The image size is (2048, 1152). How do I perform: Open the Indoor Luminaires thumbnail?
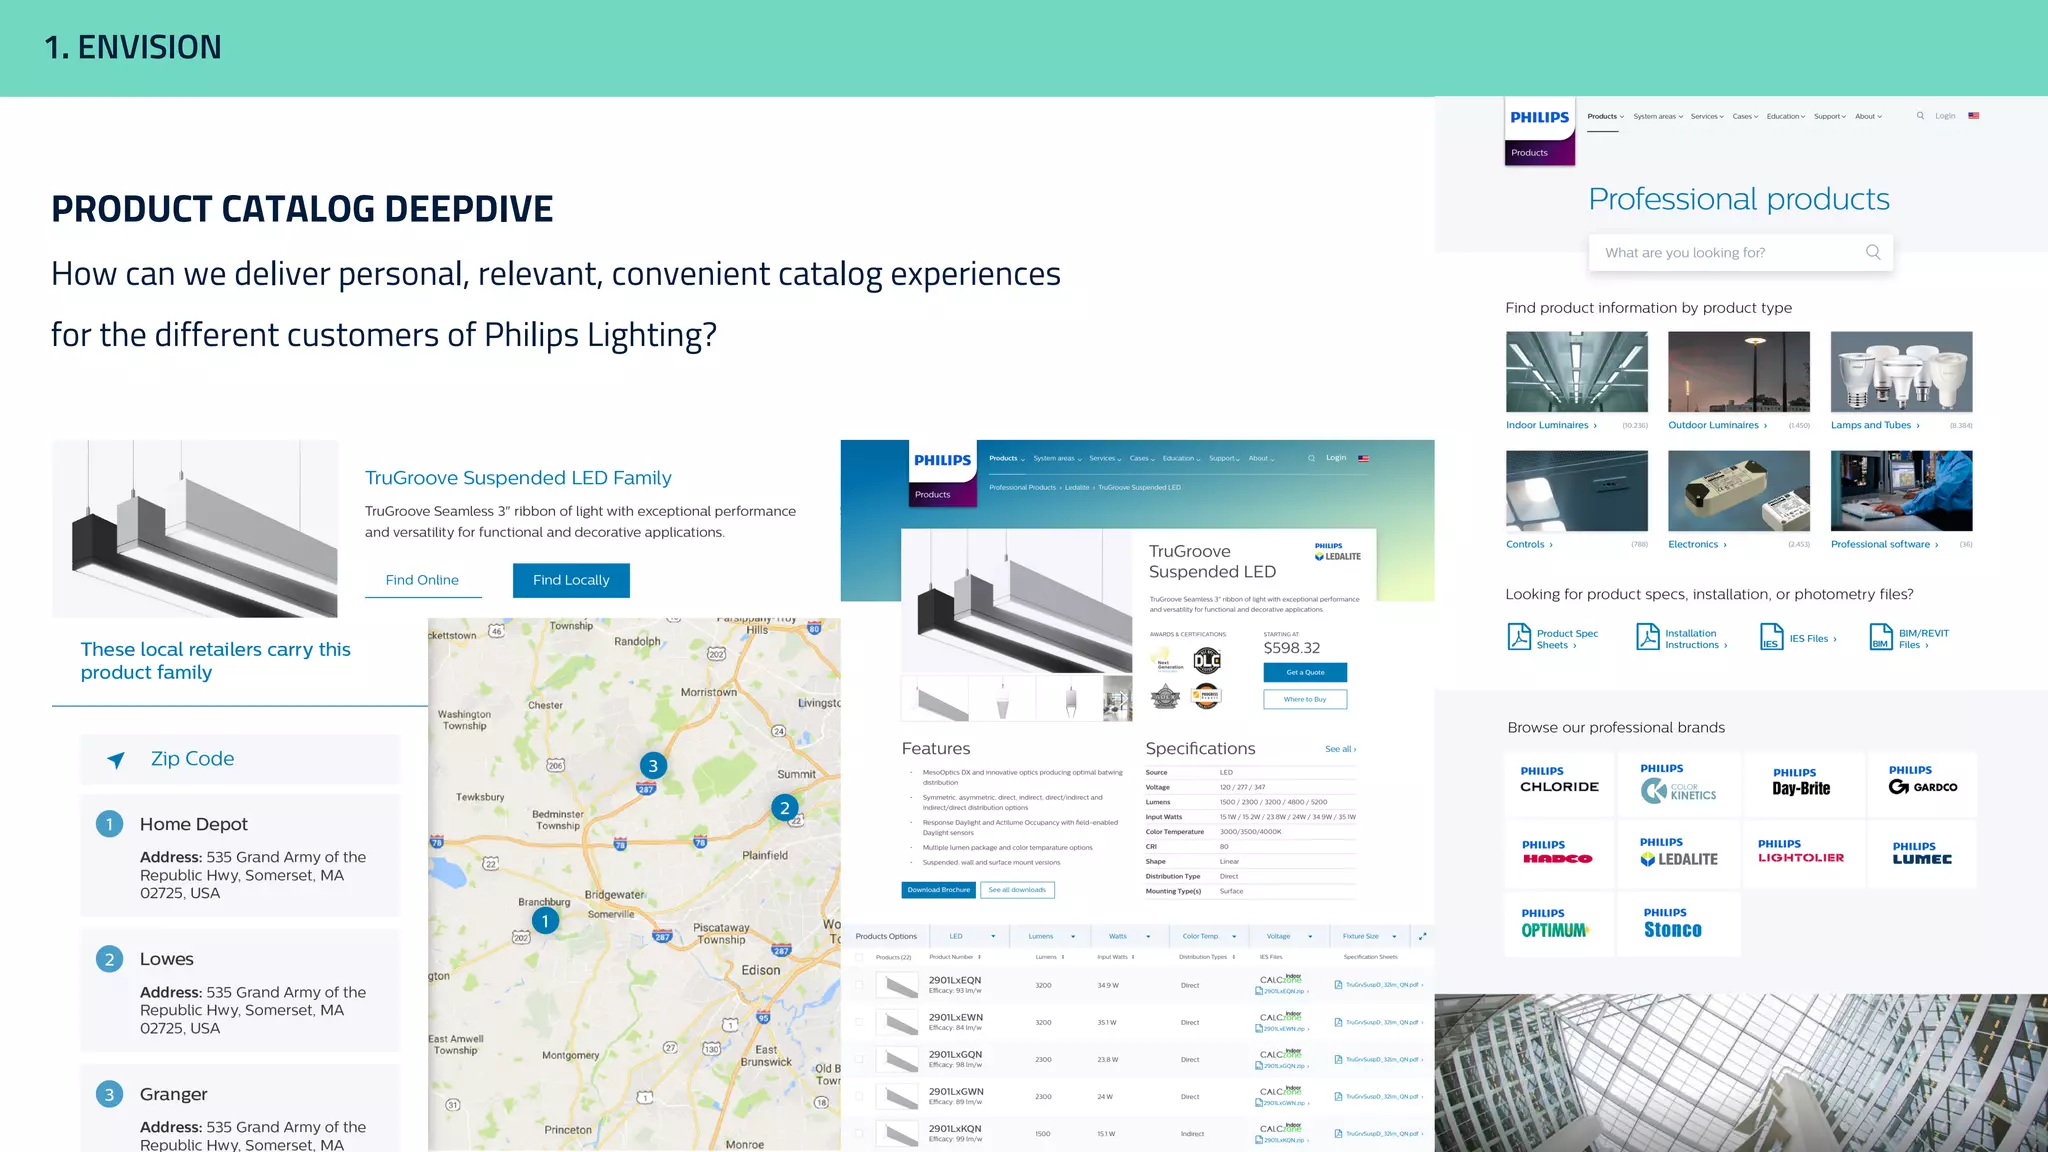click(x=1577, y=371)
